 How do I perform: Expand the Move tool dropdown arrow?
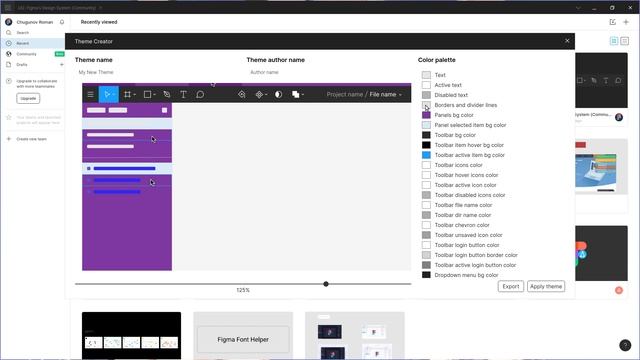113,95
